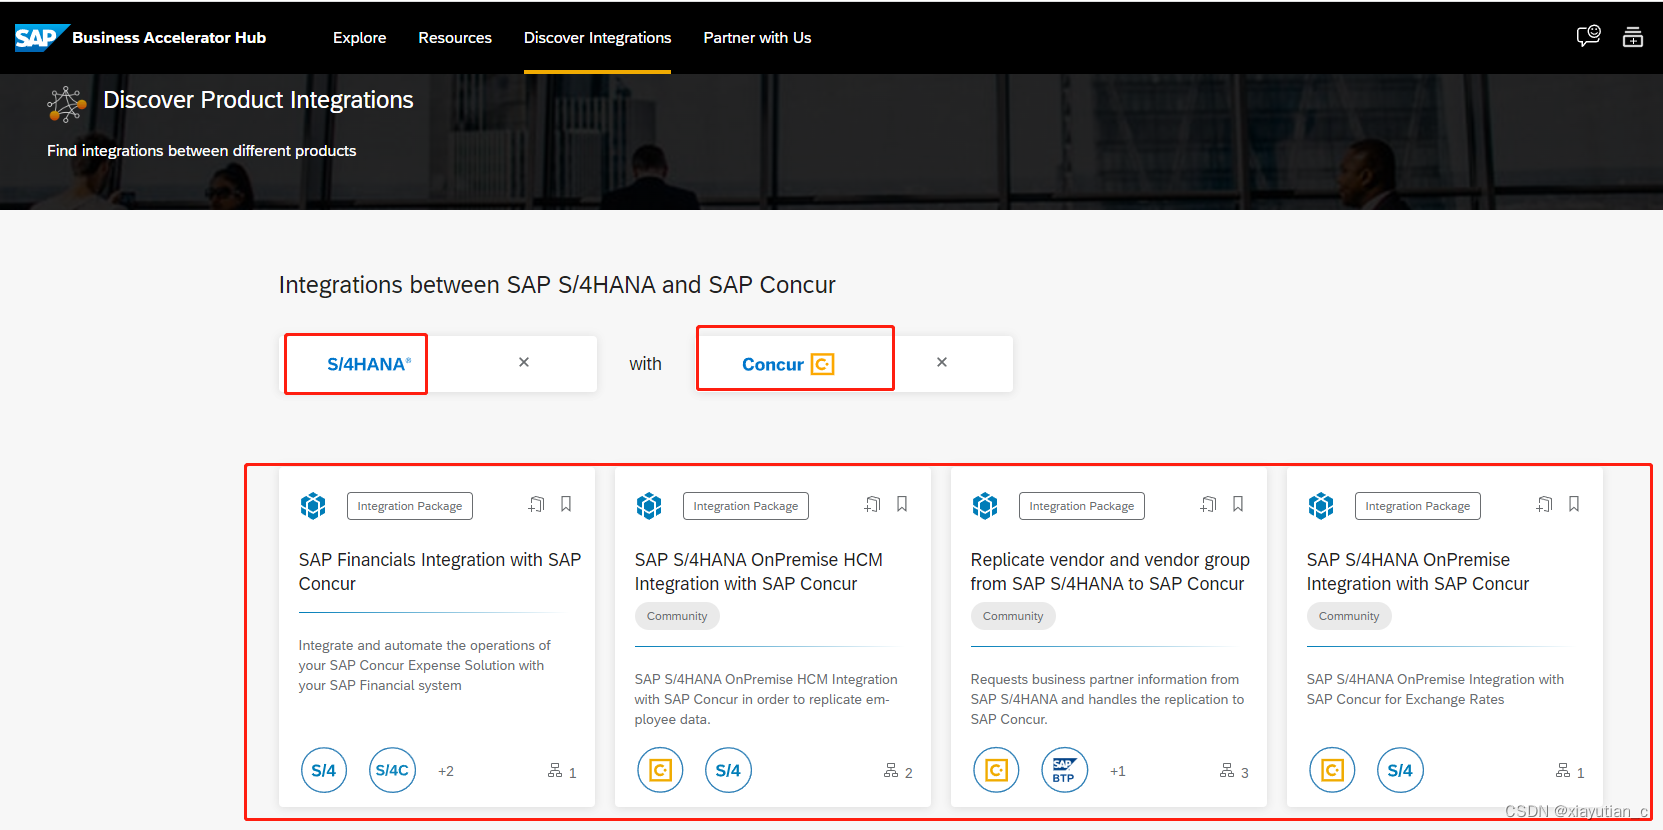Click Concur badge on Replicate vendor card
The height and width of the screenshot is (830, 1663).
pos(996,770)
